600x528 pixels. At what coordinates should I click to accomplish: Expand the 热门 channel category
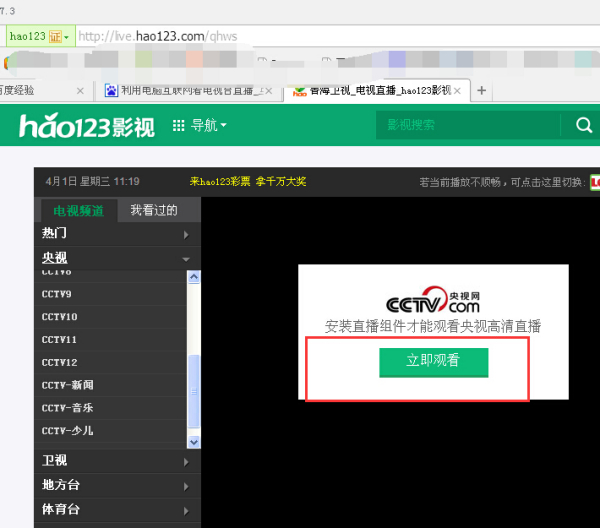click(x=117, y=234)
